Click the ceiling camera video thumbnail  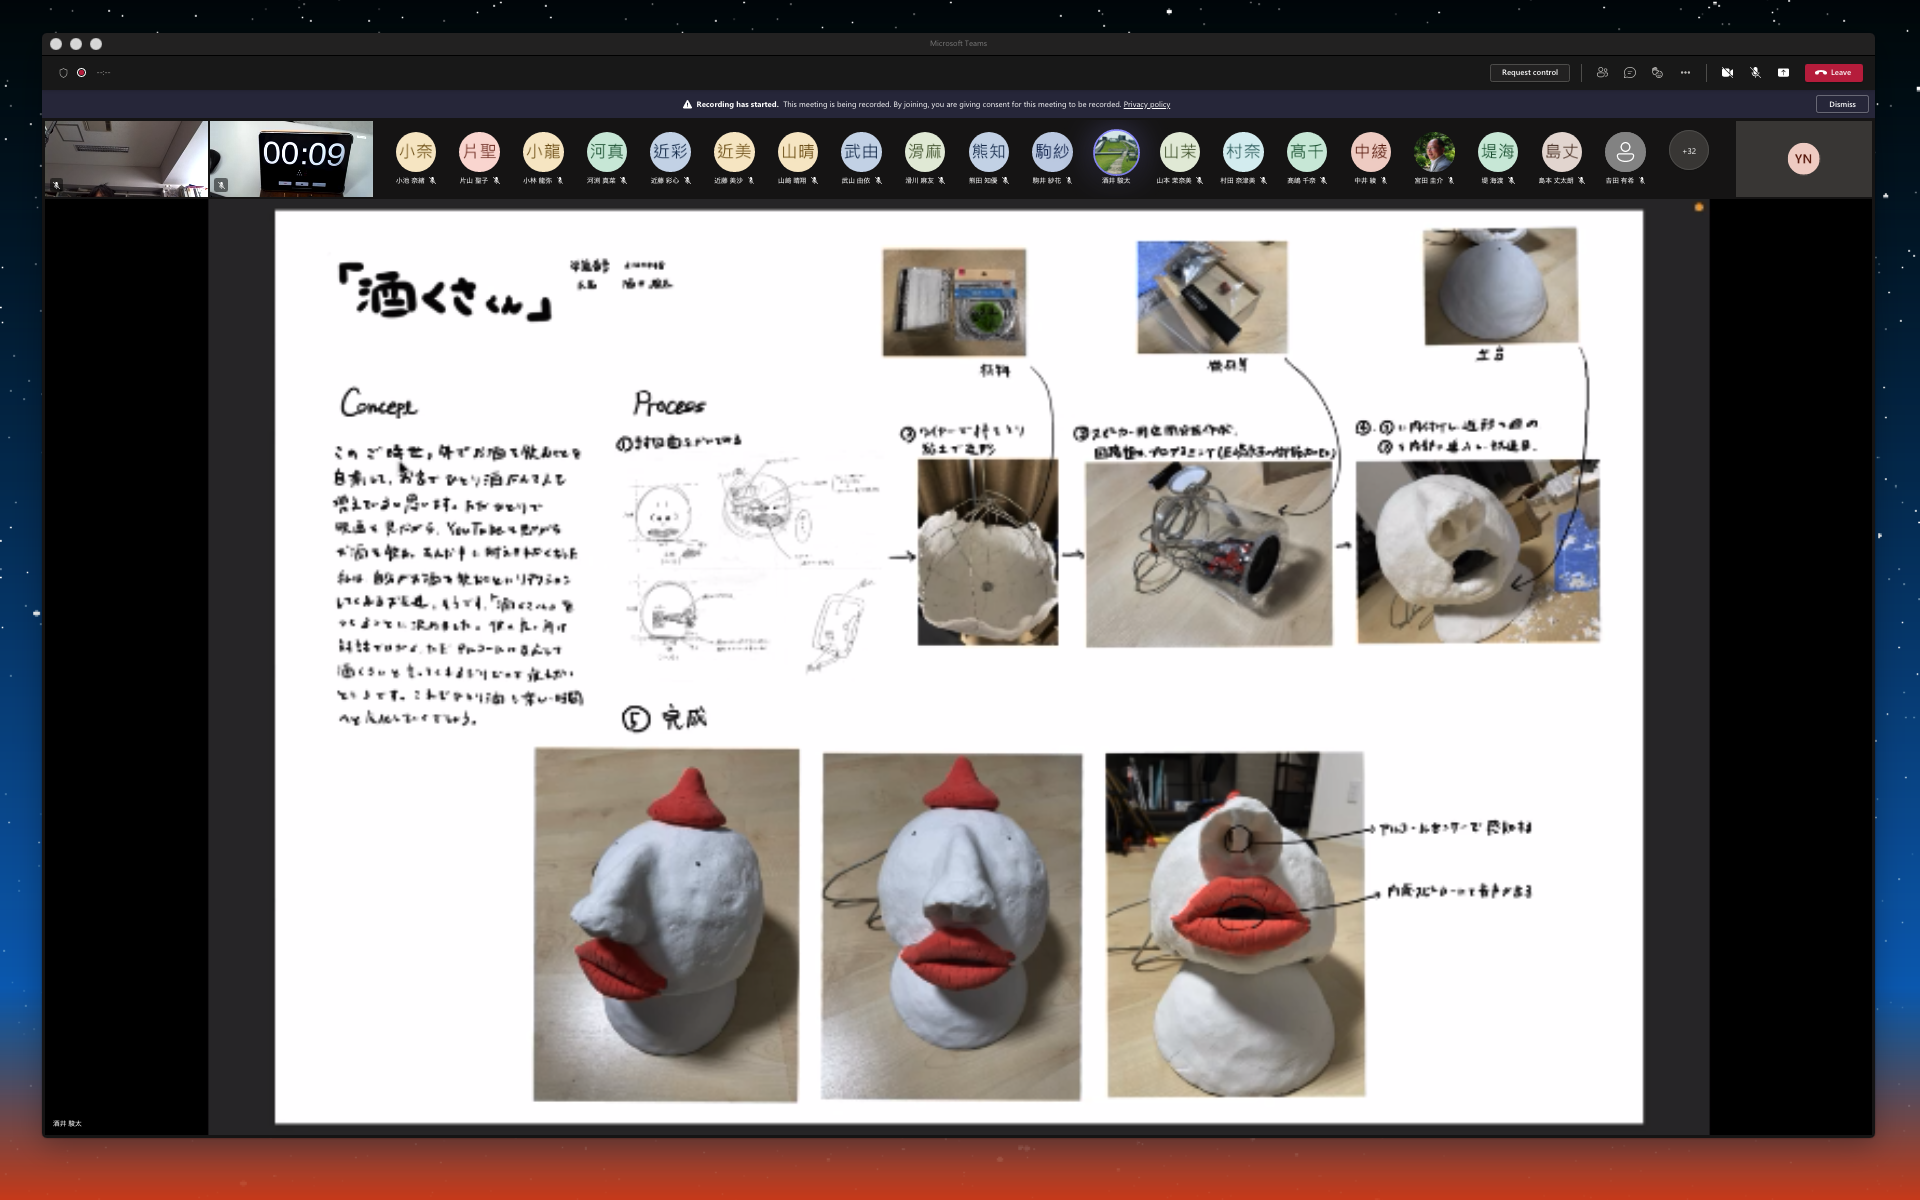(x=126, y=158)
